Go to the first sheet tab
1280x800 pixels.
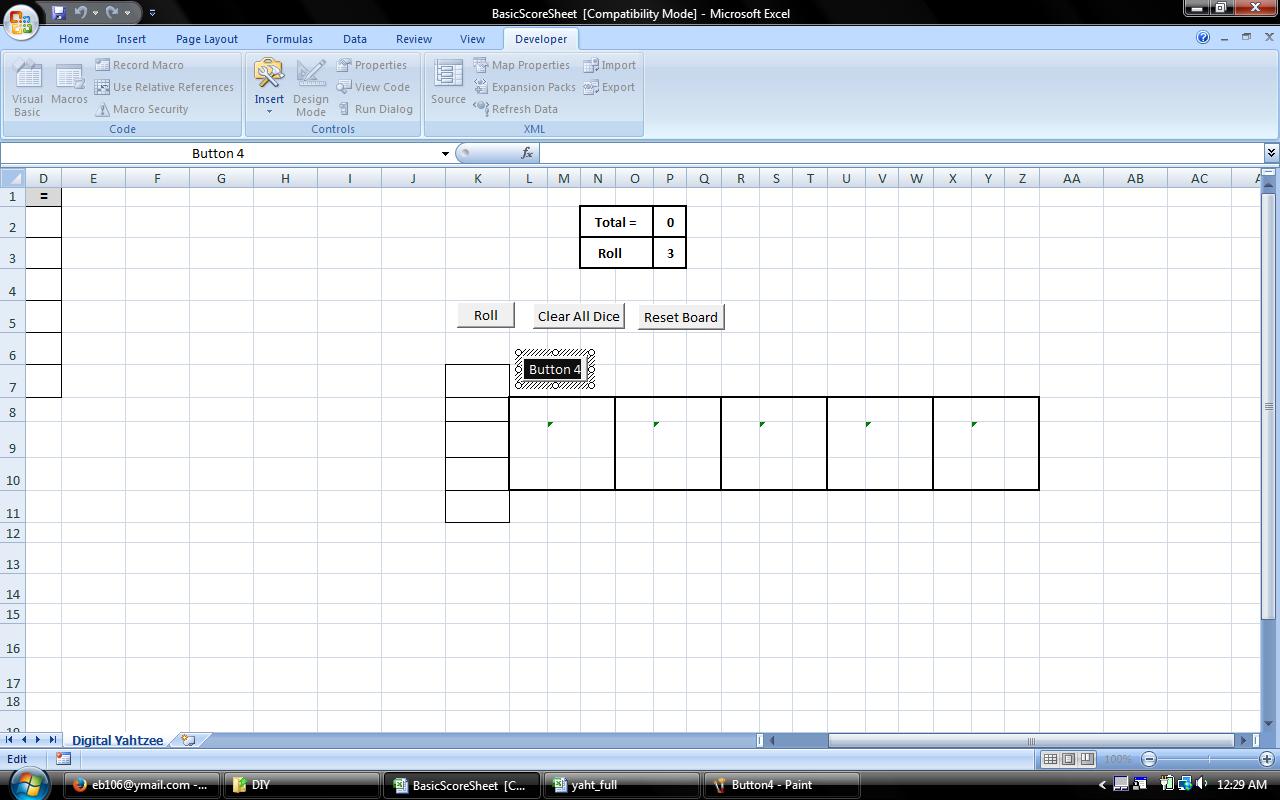click(9, 740)
